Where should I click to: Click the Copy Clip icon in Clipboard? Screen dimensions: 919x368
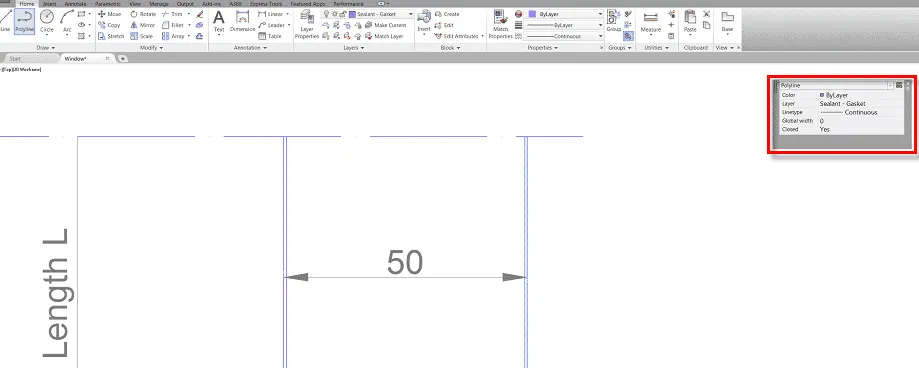tap(706, 25)
